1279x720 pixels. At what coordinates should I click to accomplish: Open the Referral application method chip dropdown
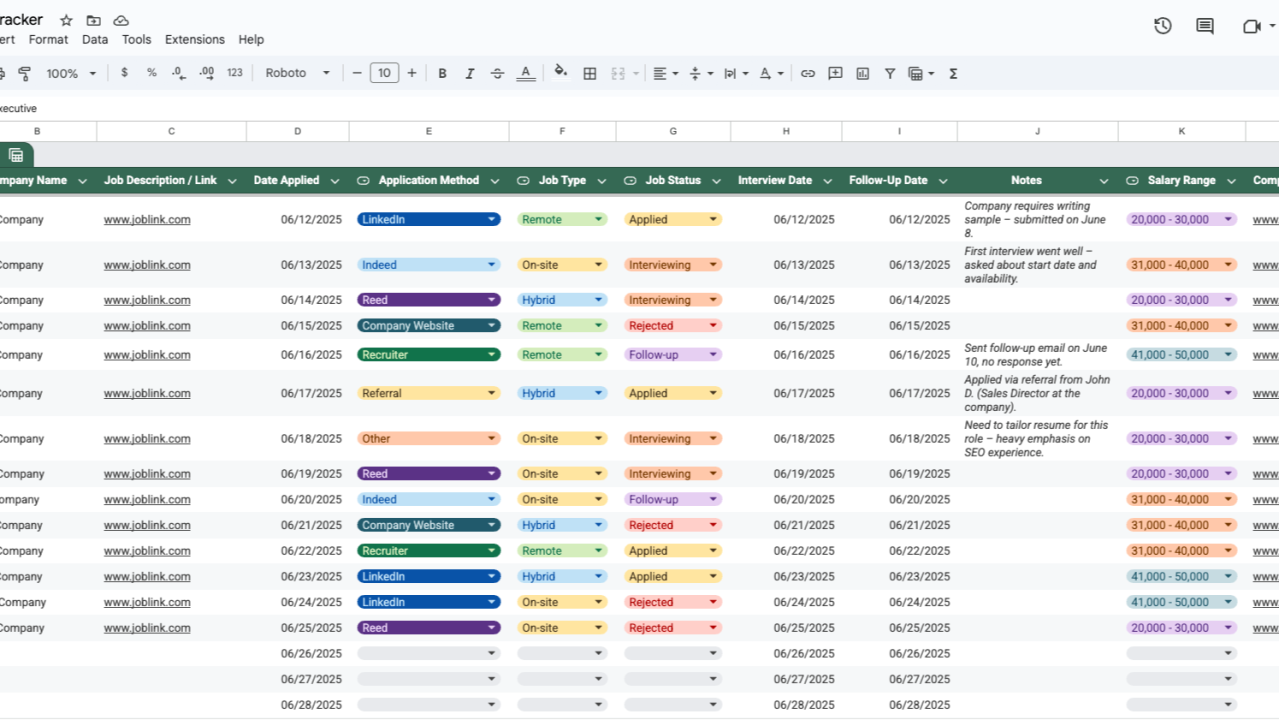pos(429,393)
